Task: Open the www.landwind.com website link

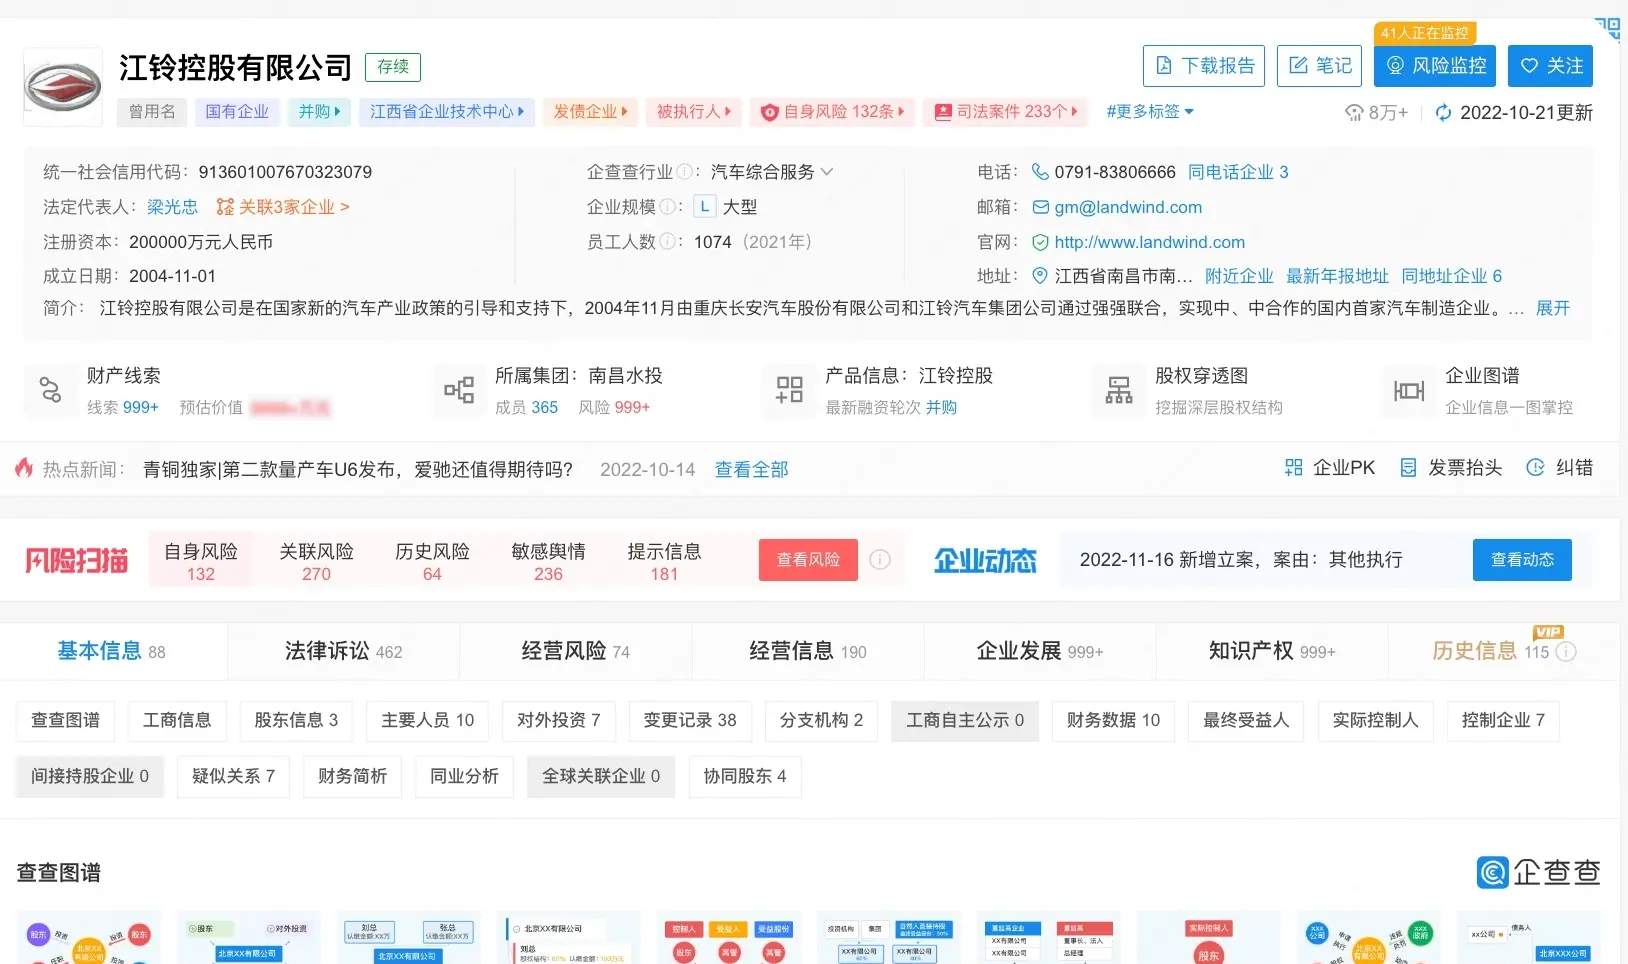Action: coord(1149,242)
